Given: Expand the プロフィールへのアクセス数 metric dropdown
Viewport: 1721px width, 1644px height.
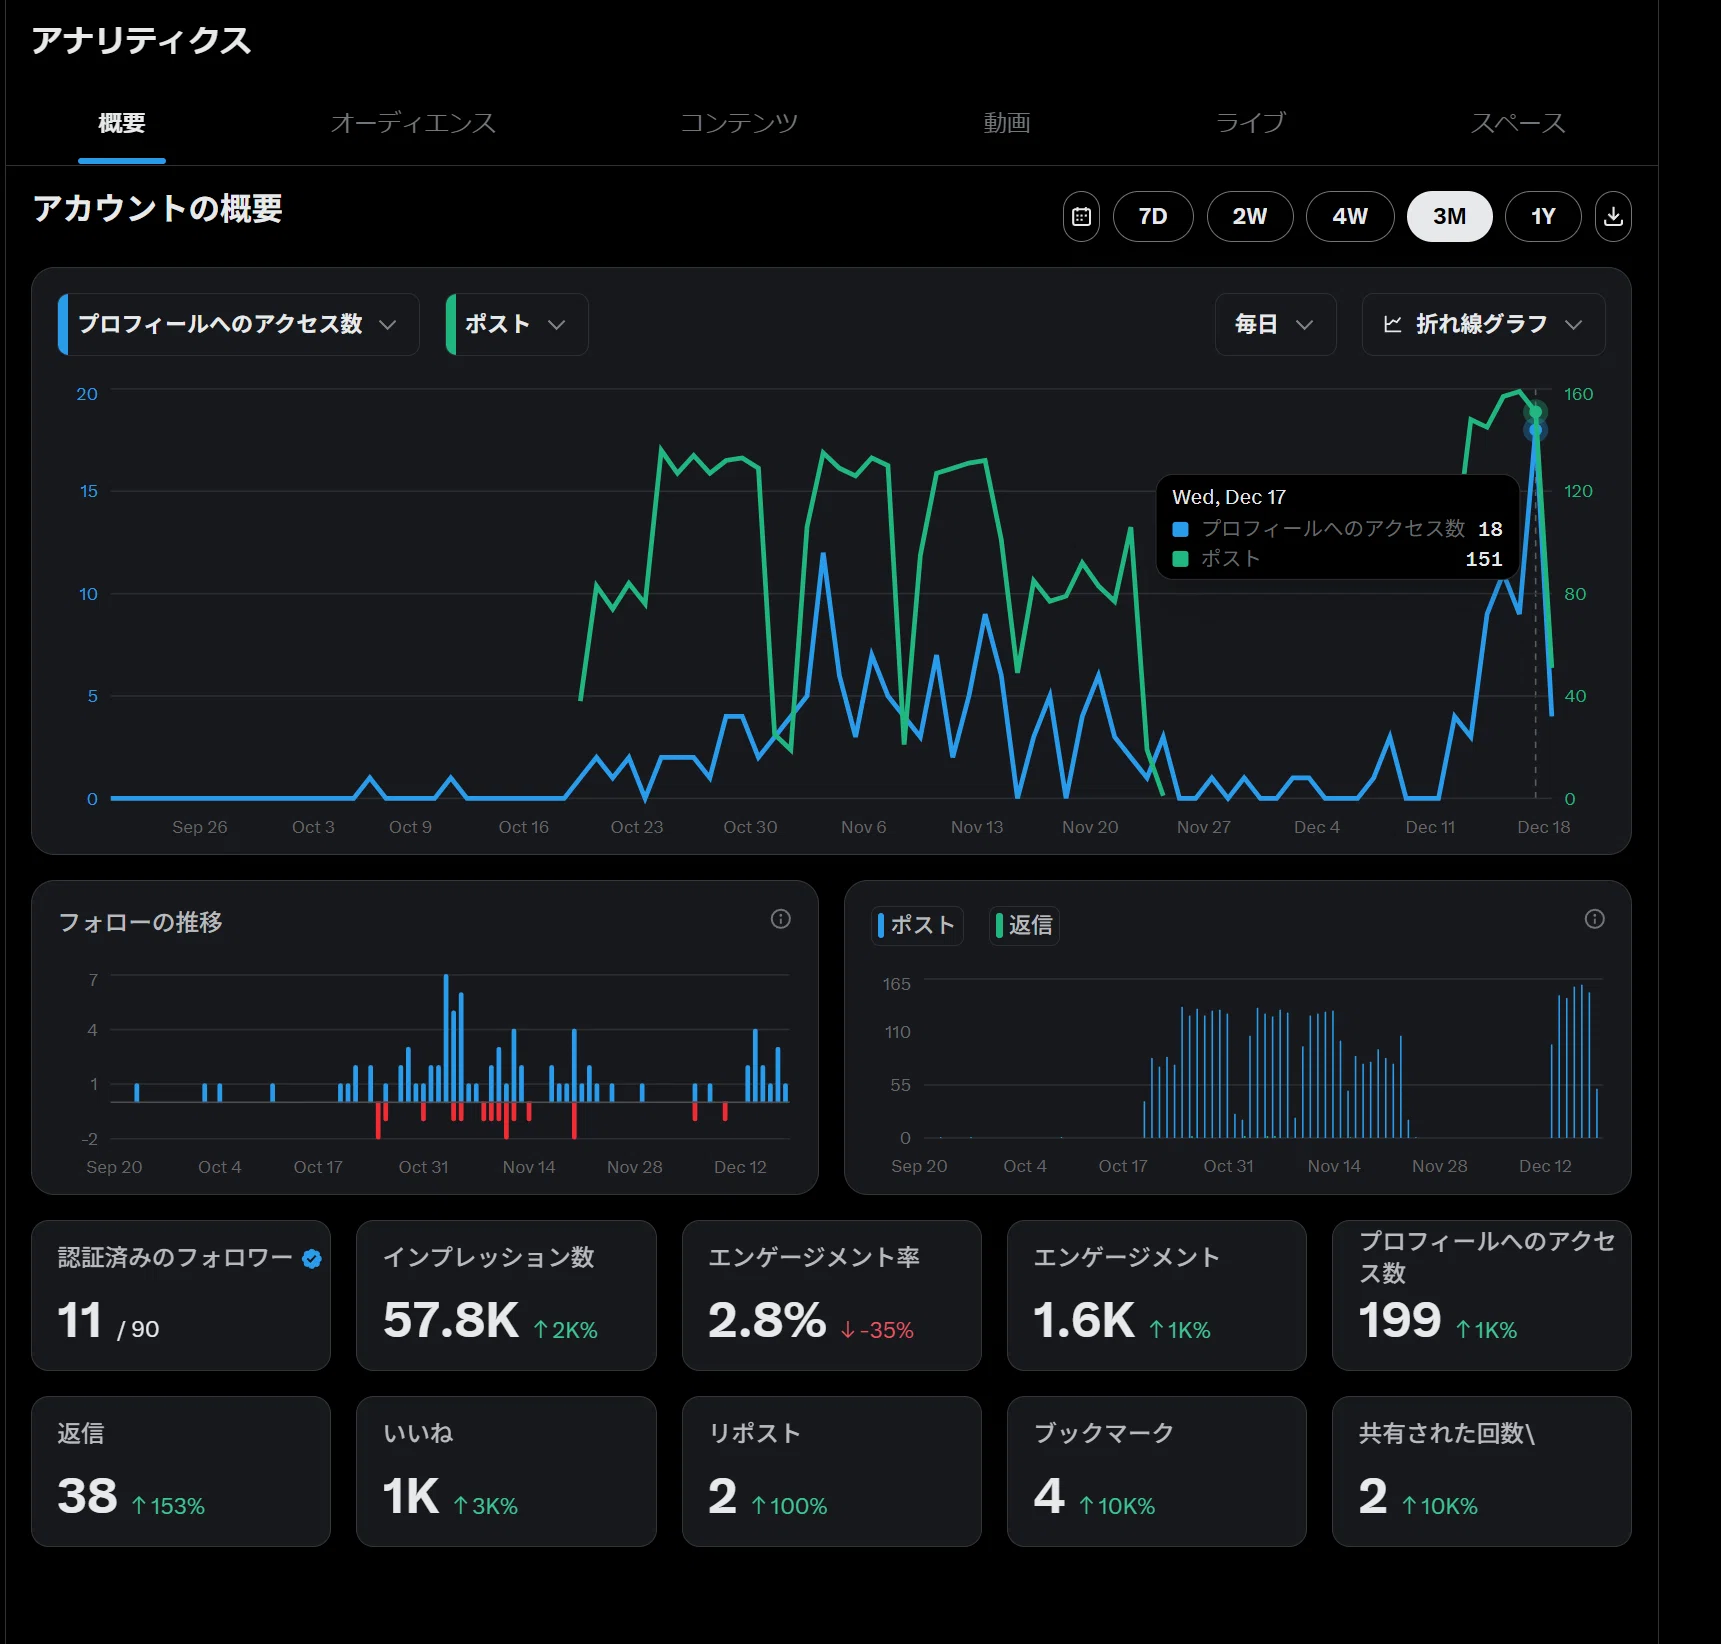Looking at the screenshot, I should click(x=239, y=324).
